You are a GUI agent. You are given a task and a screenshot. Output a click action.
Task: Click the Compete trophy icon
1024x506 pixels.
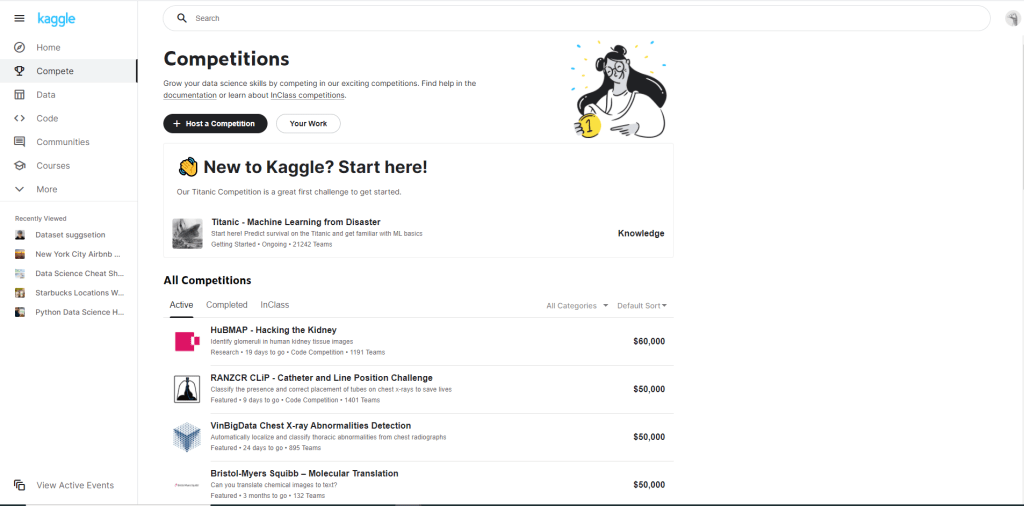click(20, 71)
